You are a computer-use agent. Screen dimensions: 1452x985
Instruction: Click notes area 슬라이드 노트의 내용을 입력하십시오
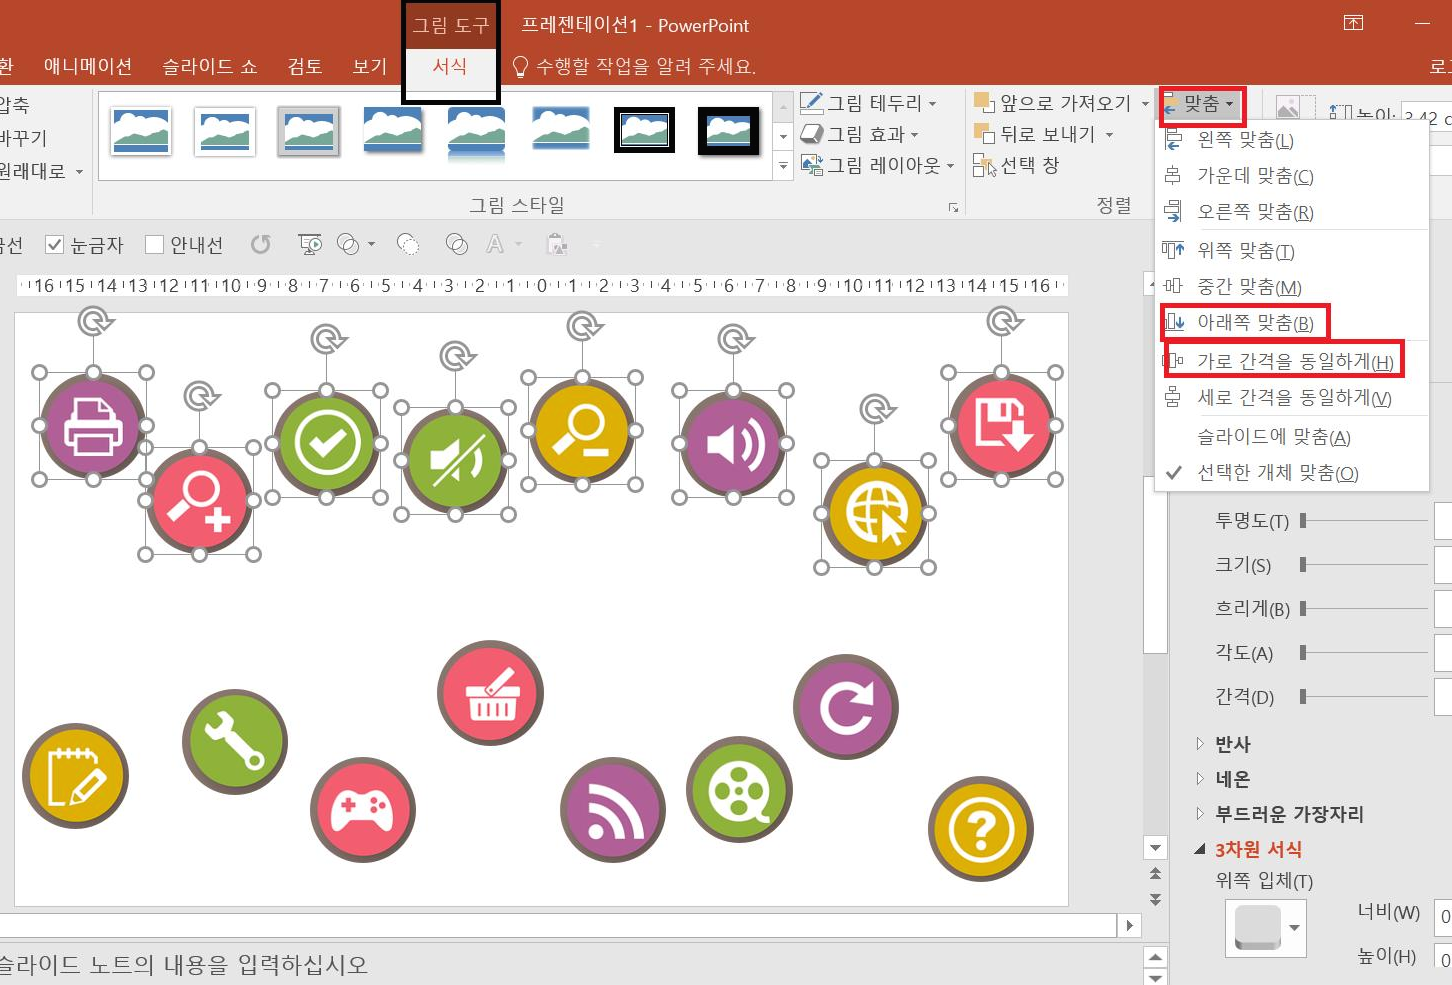tap(184, 965)
